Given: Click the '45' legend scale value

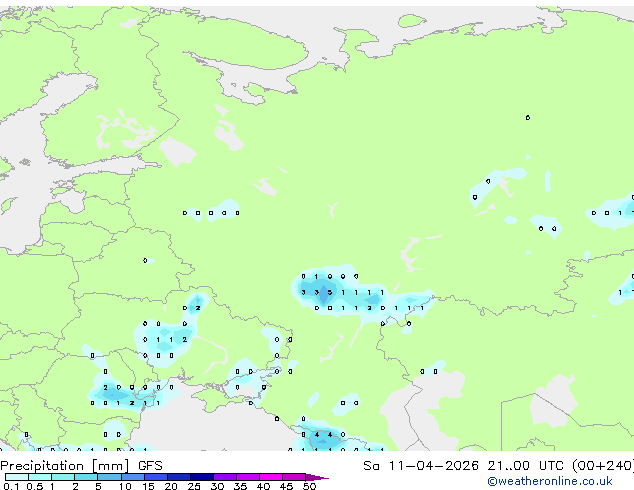Looking at the screenshot, I should click(286, 486).
